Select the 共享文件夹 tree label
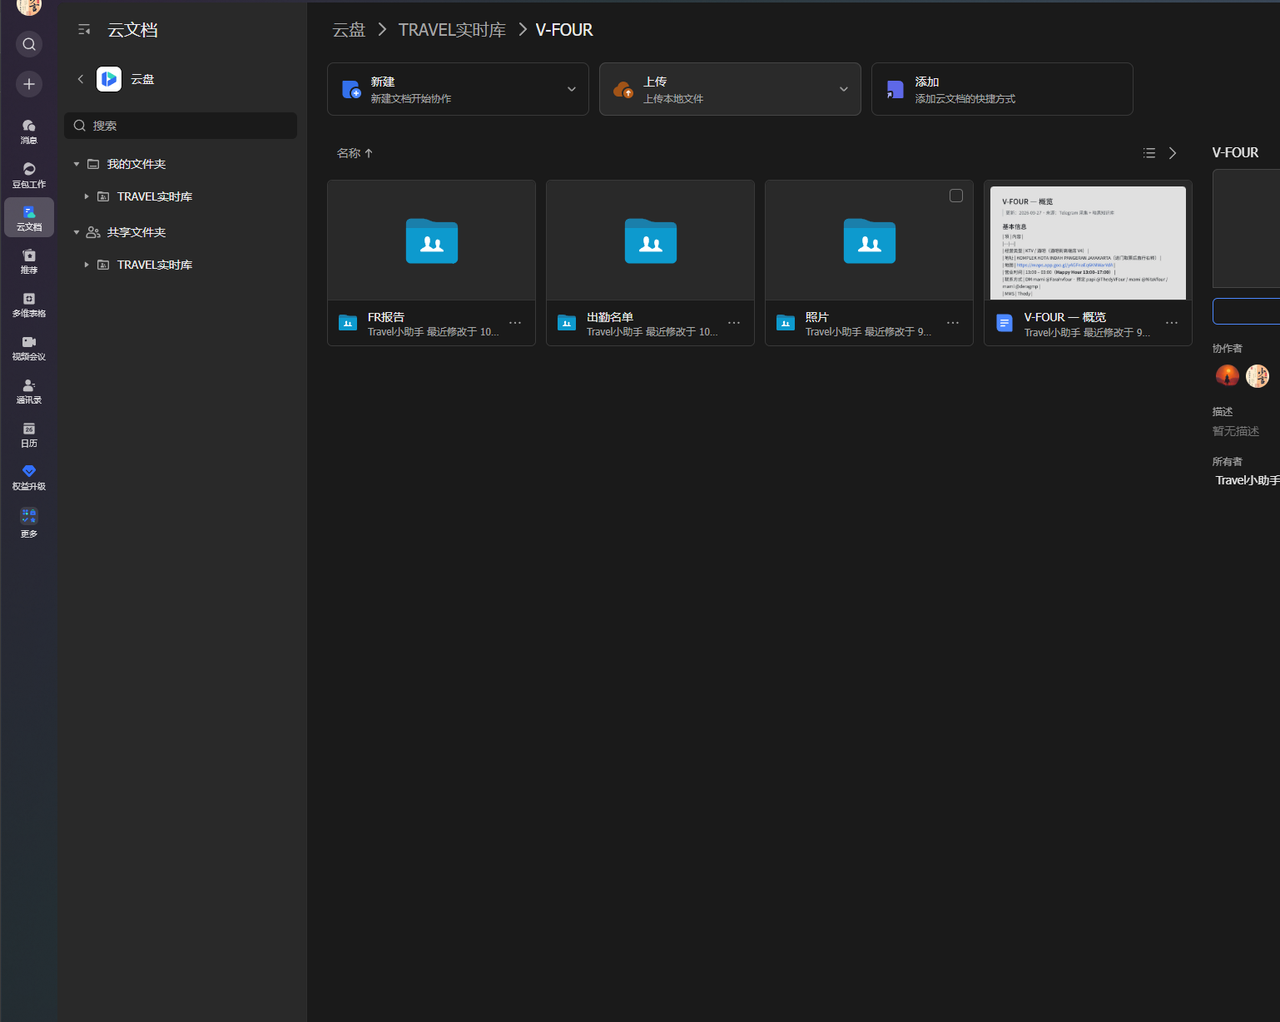Screen dimensions: 1280x1022 point(136,232)
